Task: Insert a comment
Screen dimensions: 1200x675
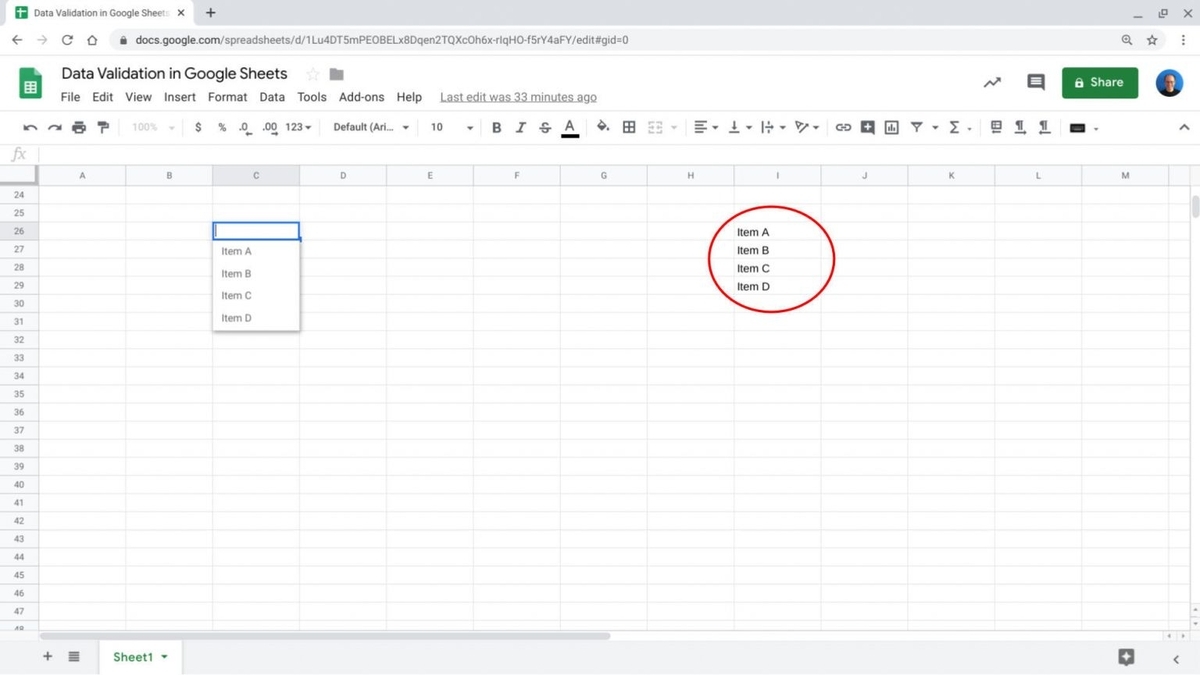Action: [x=867, y=127]
